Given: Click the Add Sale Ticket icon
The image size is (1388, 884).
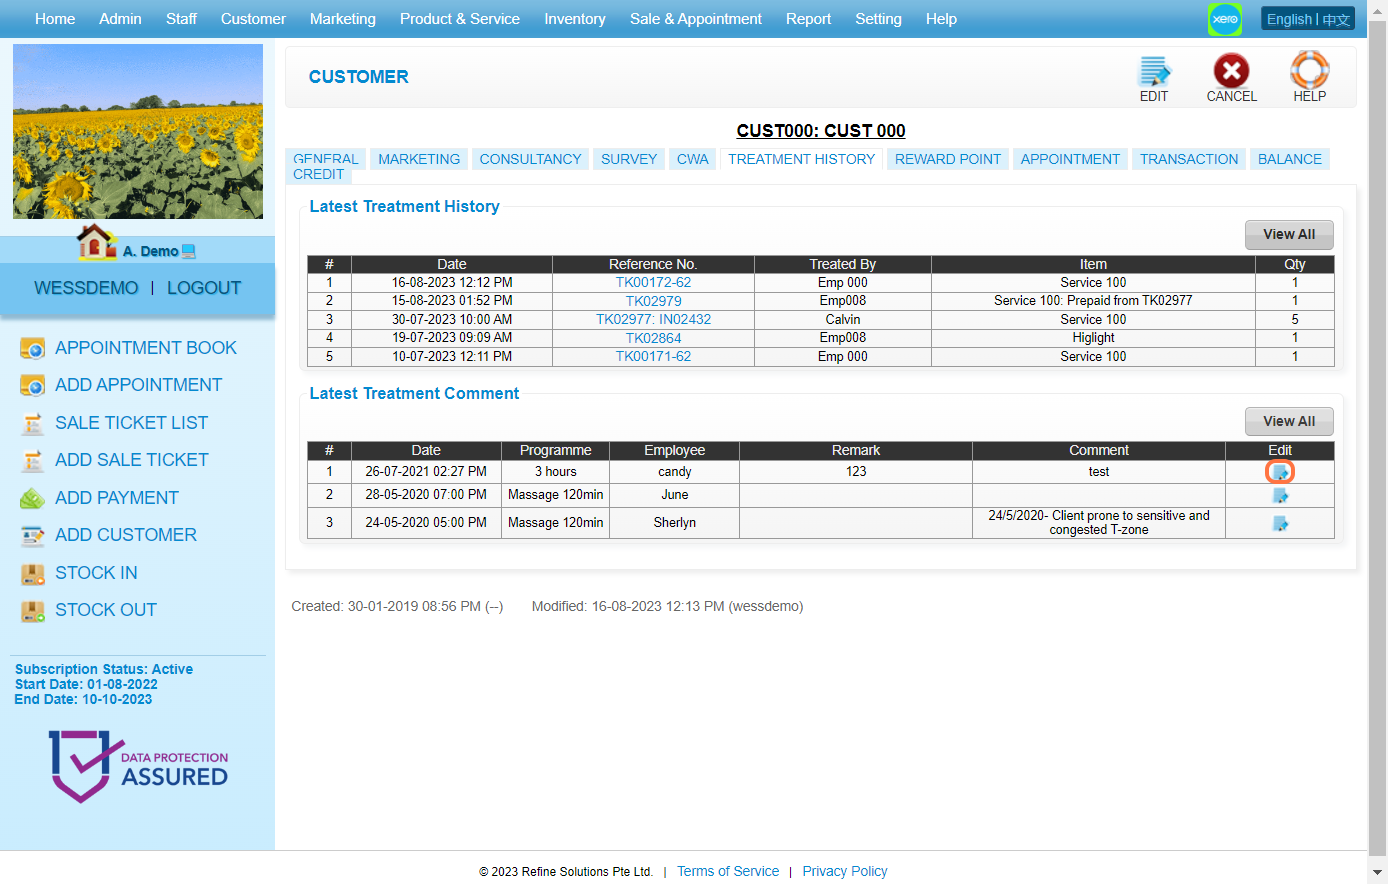Looking at the screenshot, I should (x=32, y=460).
